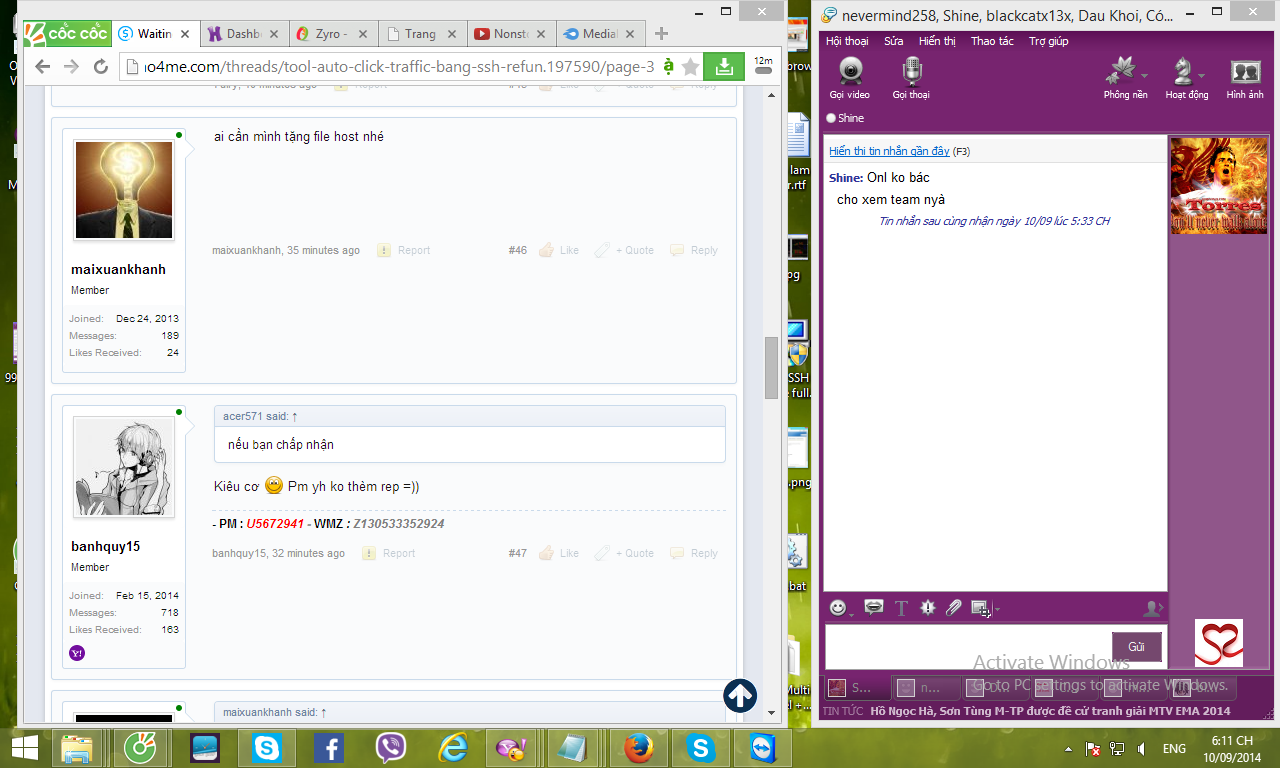Quote post #47 by banhquy15
This screenshot has width=1280, height=768.
pyautogui.click(x=624, y=553)
